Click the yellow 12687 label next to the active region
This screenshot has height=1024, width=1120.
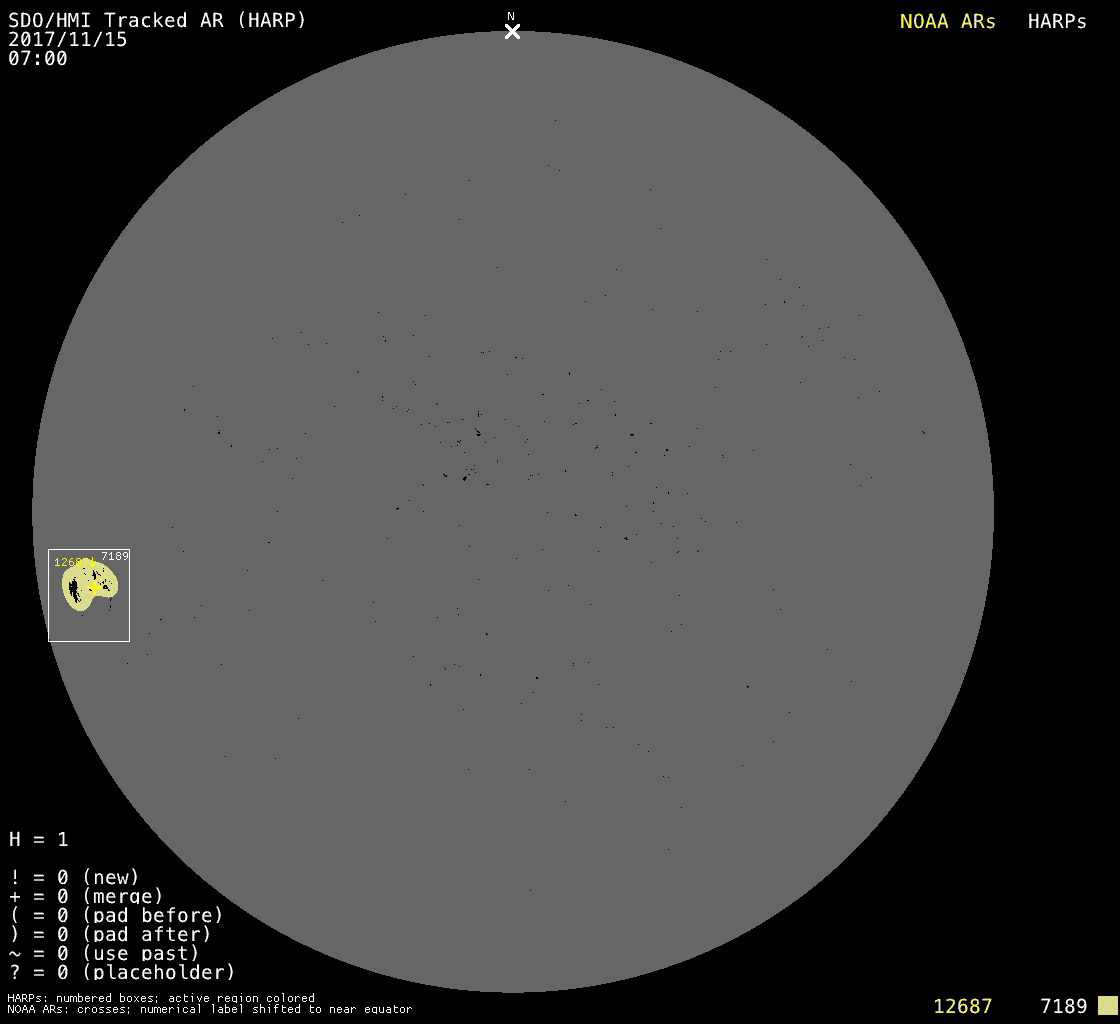(x=71, y=562)
